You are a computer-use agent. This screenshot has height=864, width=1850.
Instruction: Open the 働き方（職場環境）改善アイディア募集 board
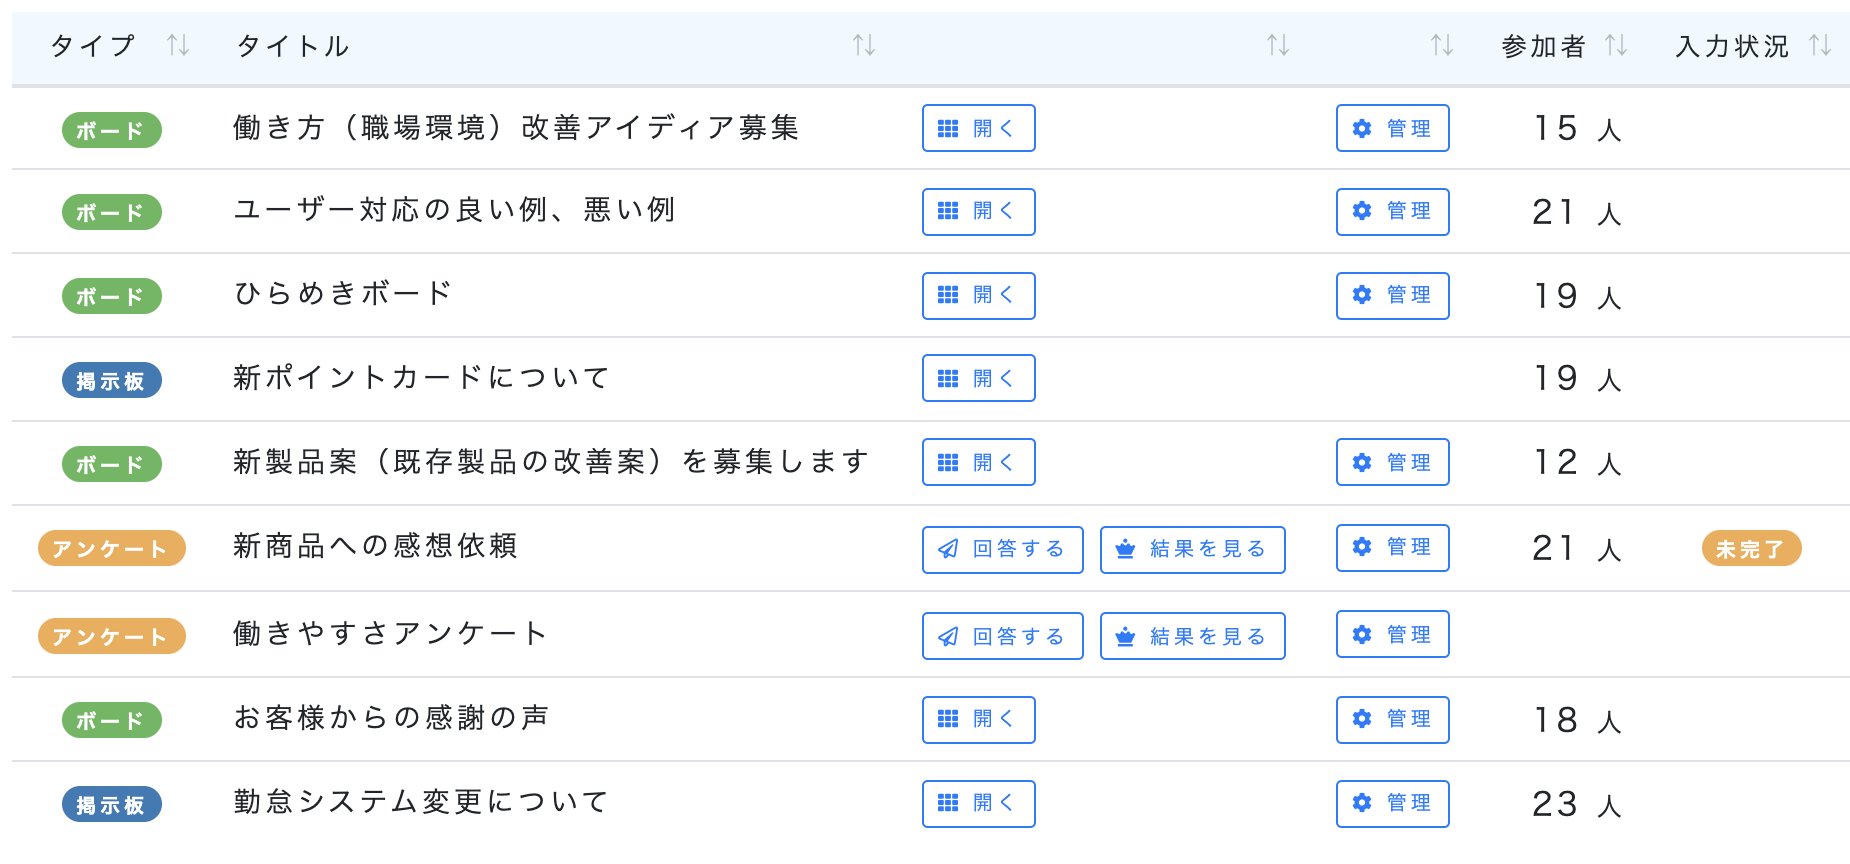coord(978,128)
